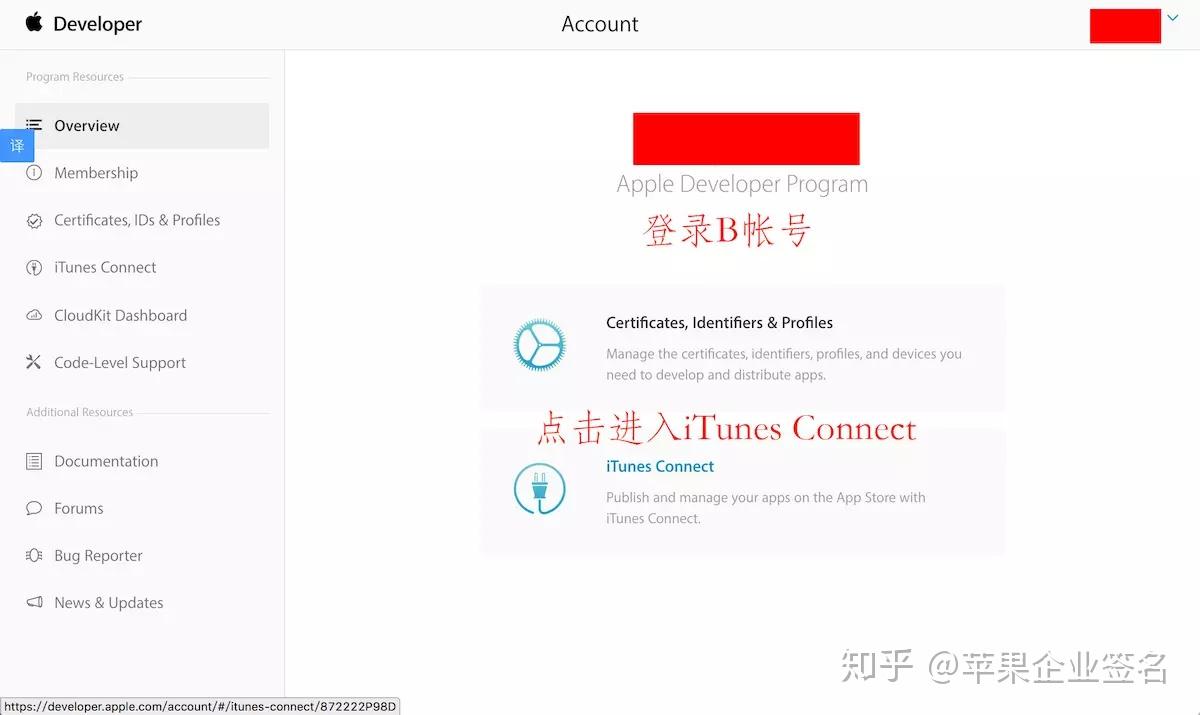Viewport: 1200px width, 715px height.
Task: Click the Apple Developer Program heading
Action: pos(742,184)
